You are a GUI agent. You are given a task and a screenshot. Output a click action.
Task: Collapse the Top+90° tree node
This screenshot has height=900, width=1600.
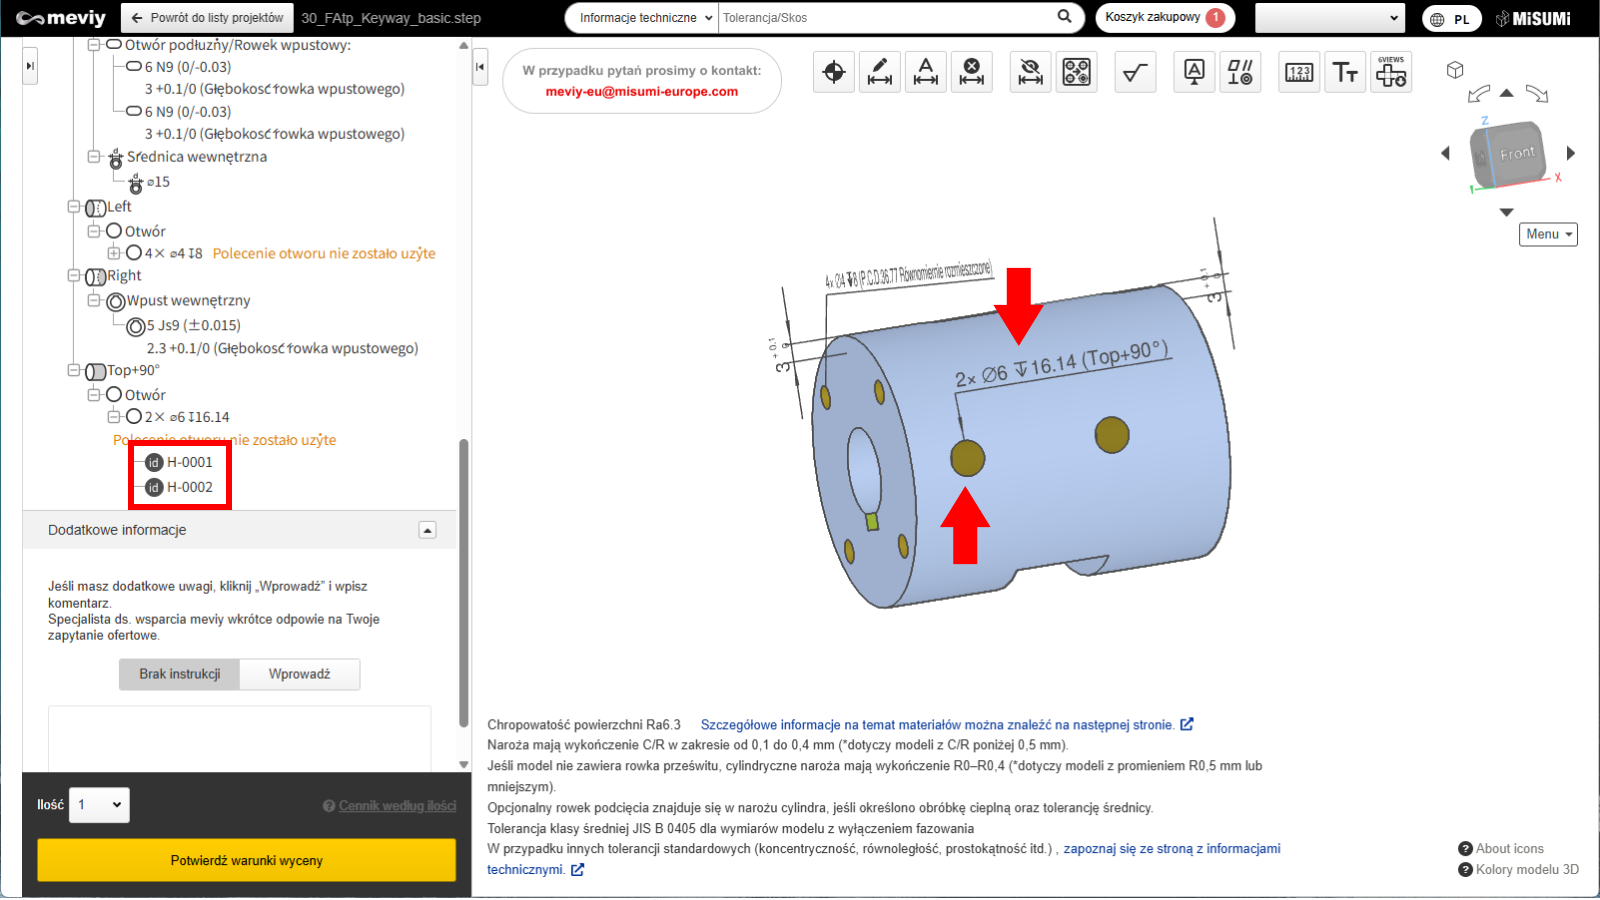74,370
